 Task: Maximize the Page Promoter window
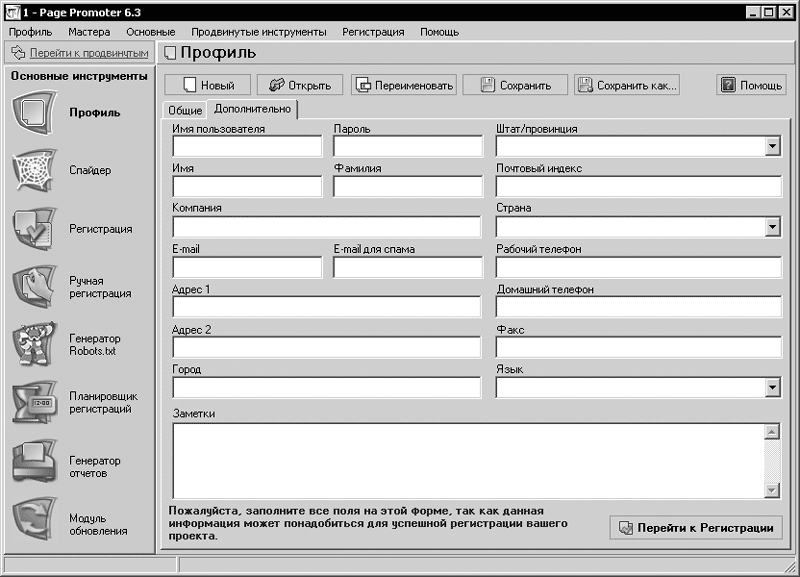point(768,12)
